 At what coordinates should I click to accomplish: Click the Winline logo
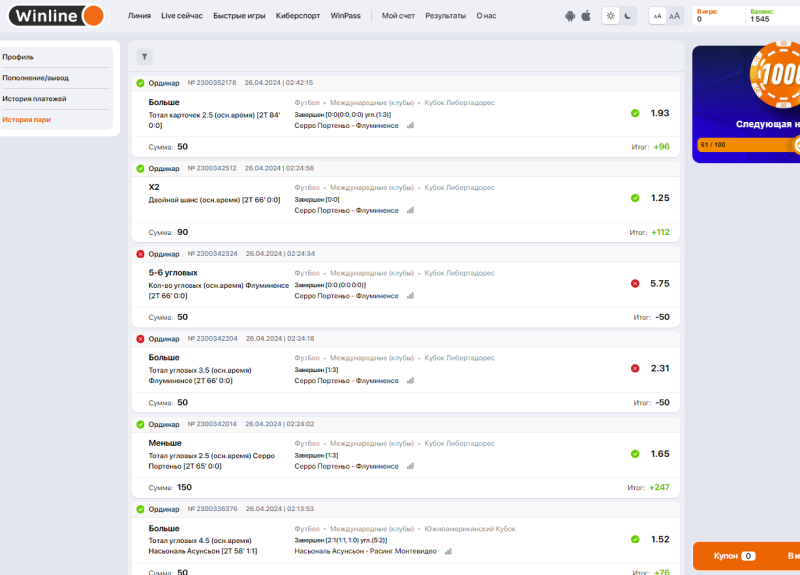click(53, 16)
